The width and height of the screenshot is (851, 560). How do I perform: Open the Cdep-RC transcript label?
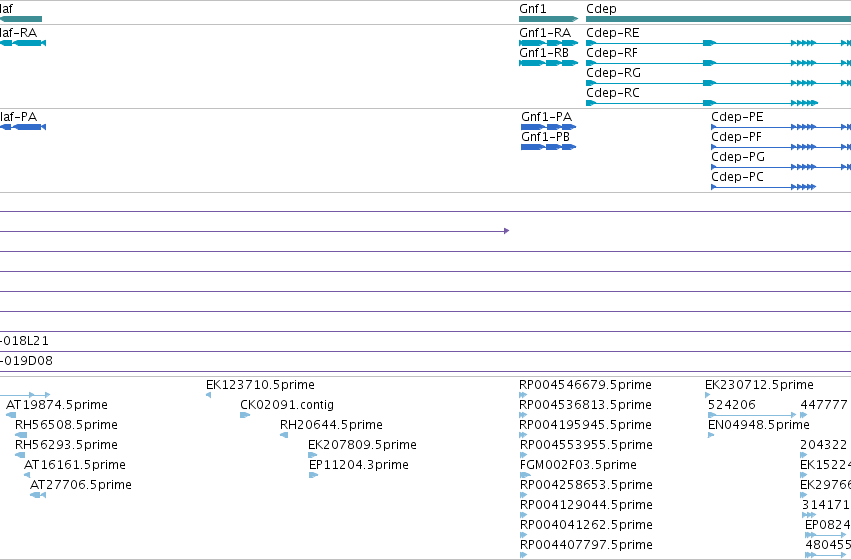pyautogui.click(x=613, y=93)
